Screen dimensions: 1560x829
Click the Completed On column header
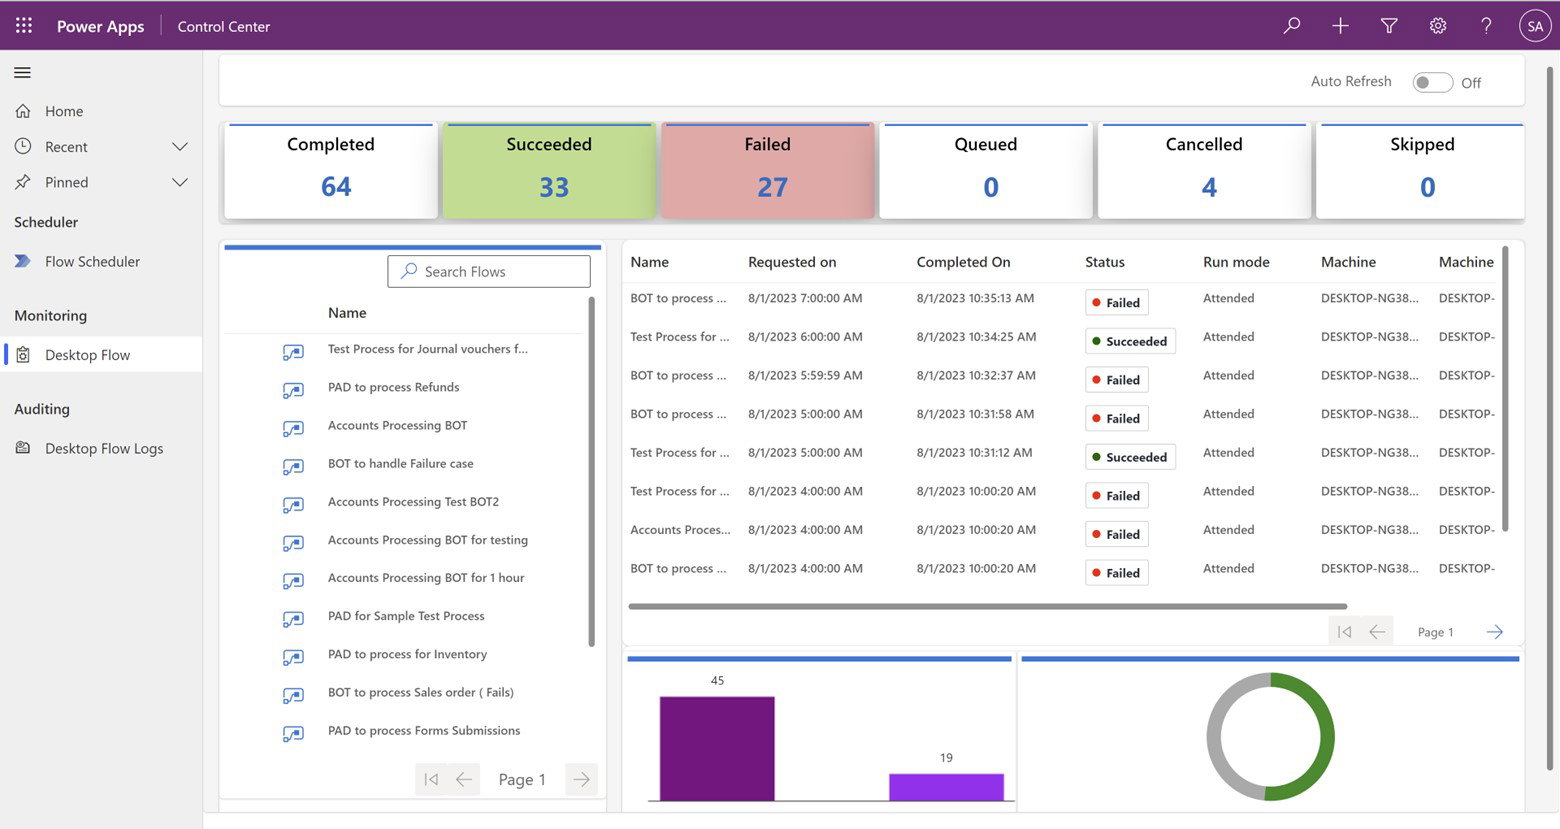(963, 262)
